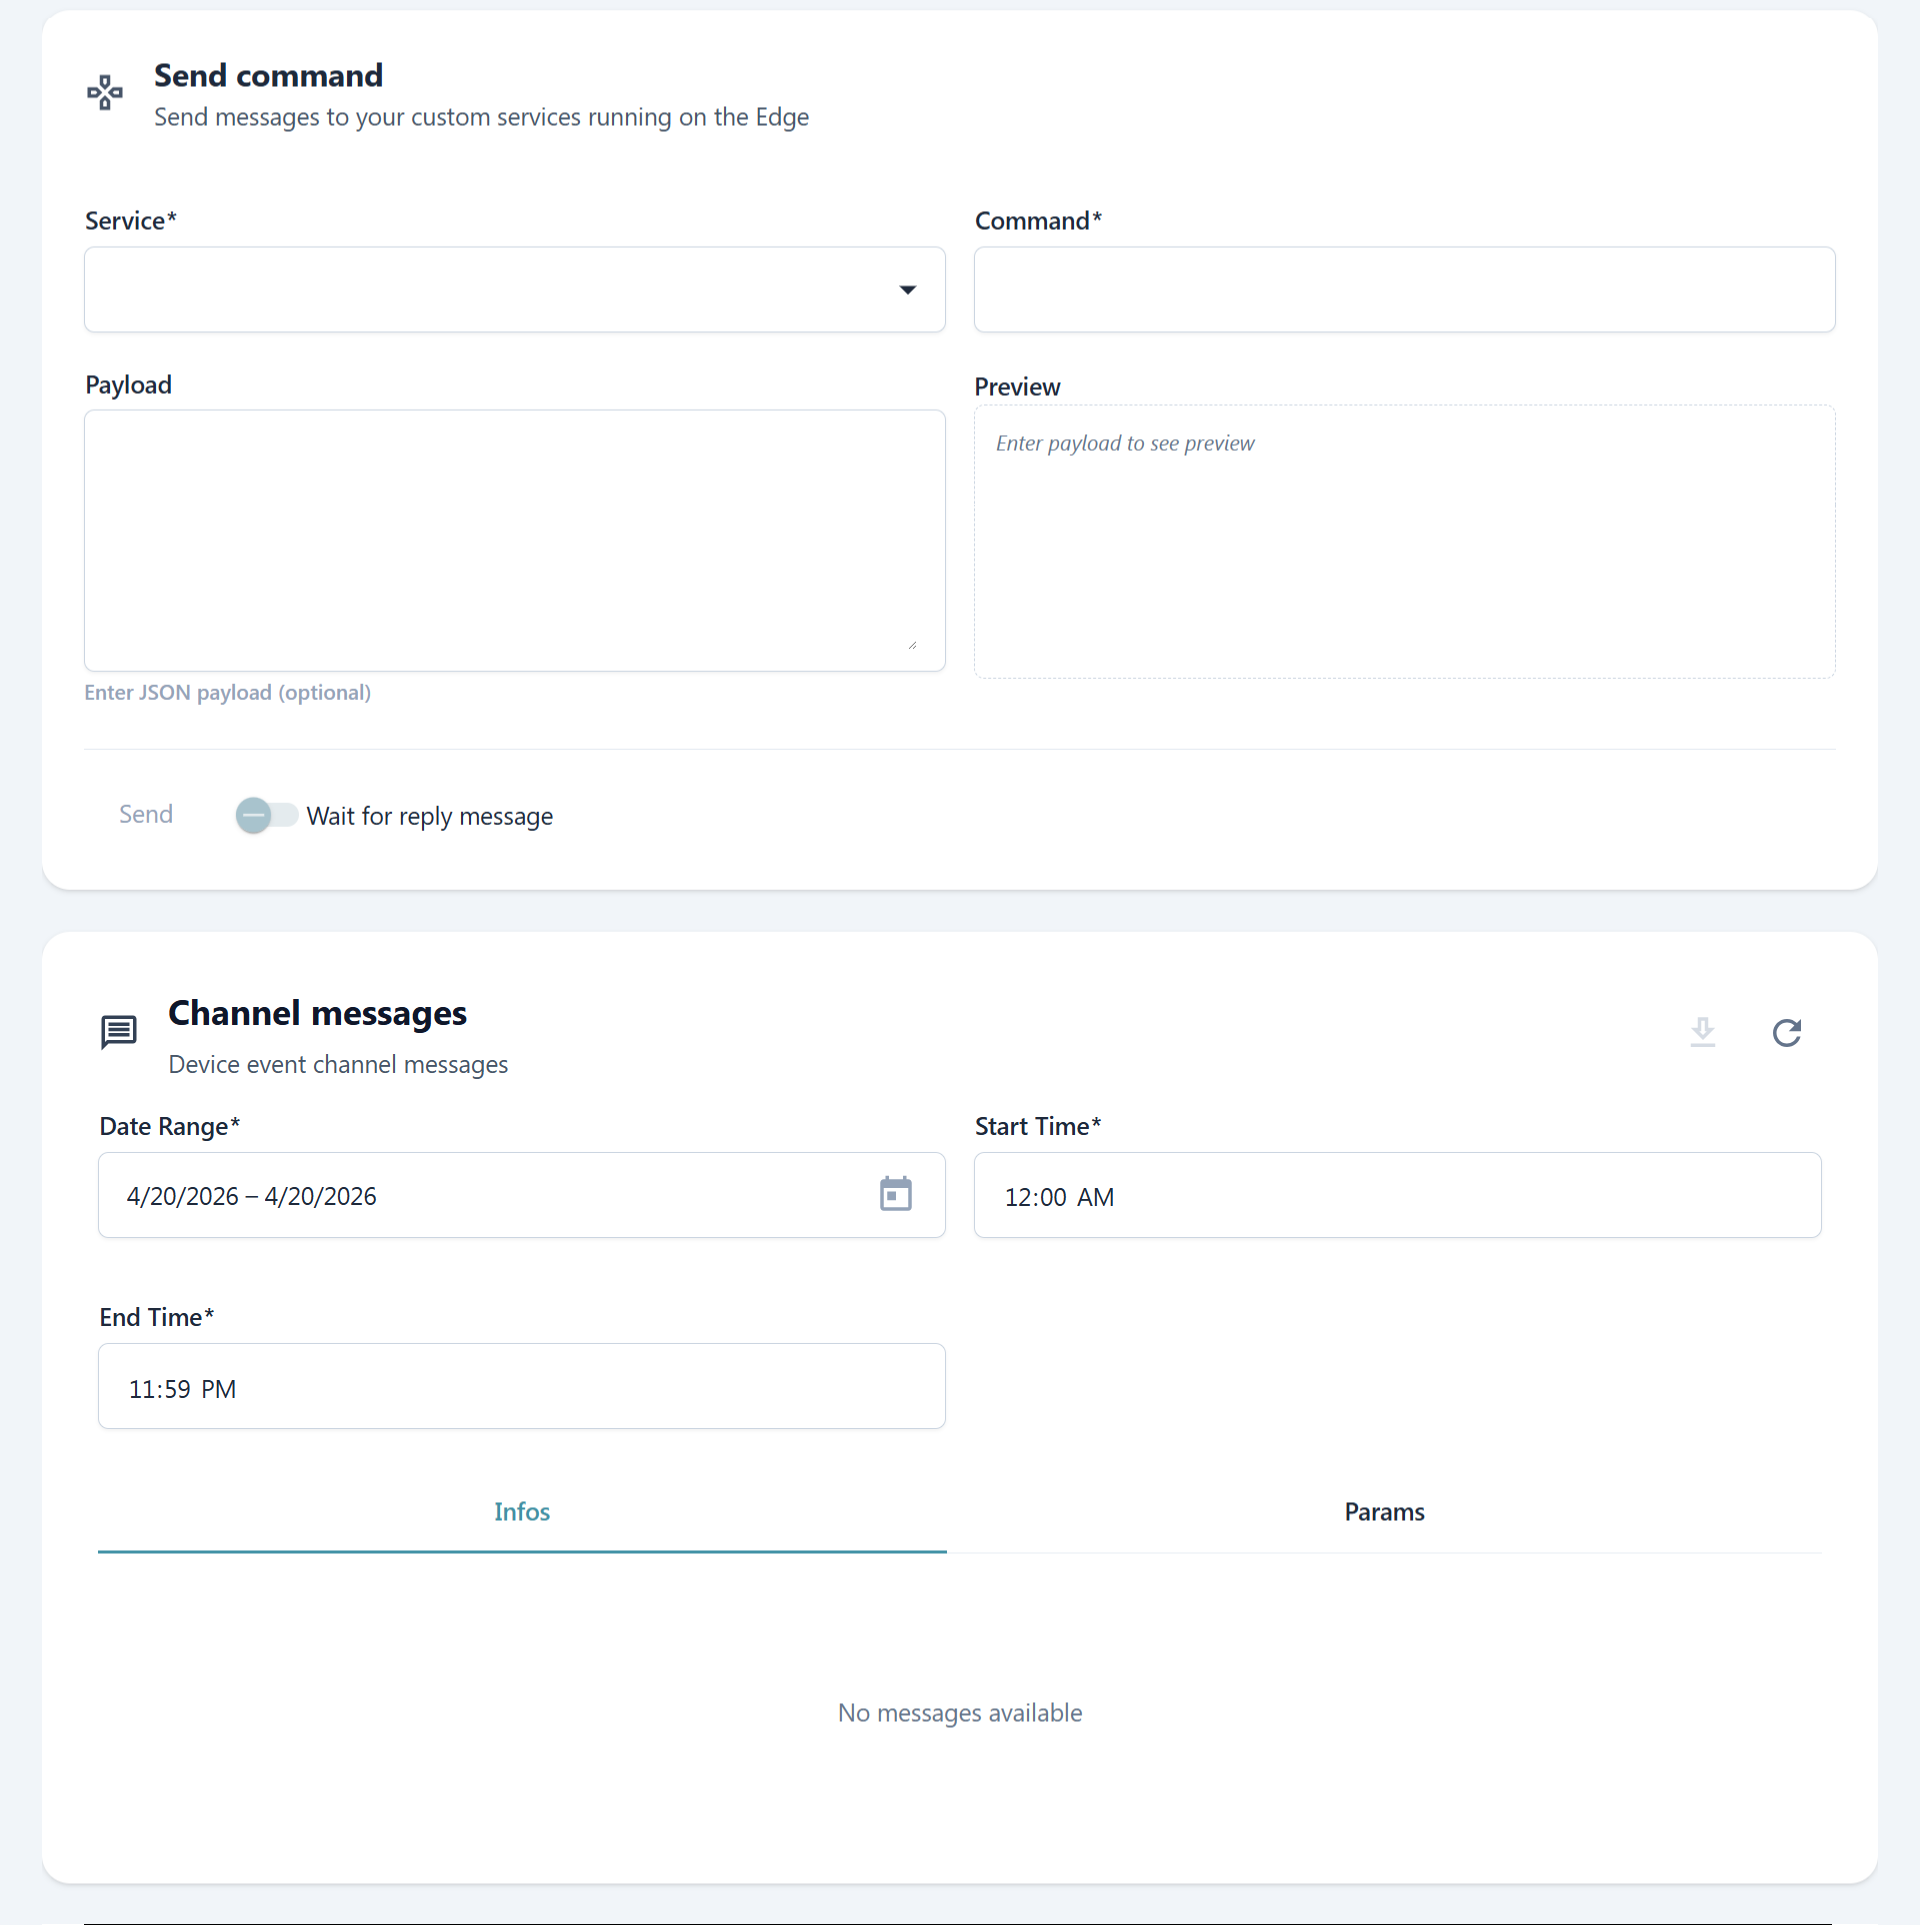Select the End Time field showing 11:59 PM
This screenshot has height=1931, width=1920.
(x=521, y=1387)
